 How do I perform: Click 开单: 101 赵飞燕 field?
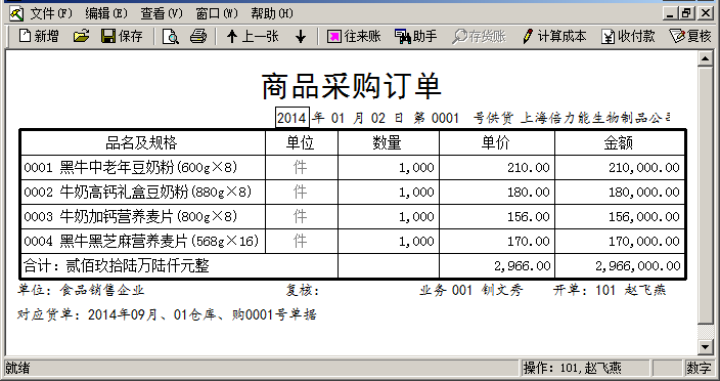[609, 290]
